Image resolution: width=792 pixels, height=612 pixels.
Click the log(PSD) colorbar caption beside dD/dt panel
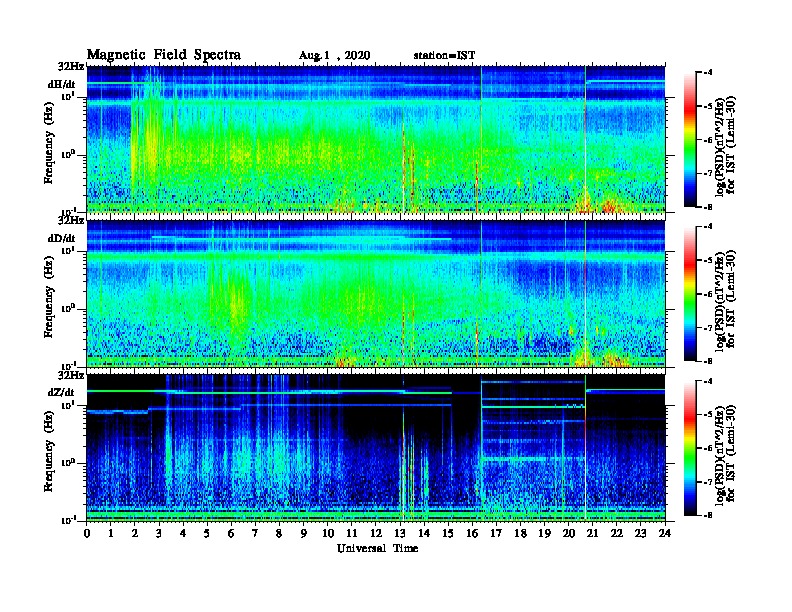[725, 300]
